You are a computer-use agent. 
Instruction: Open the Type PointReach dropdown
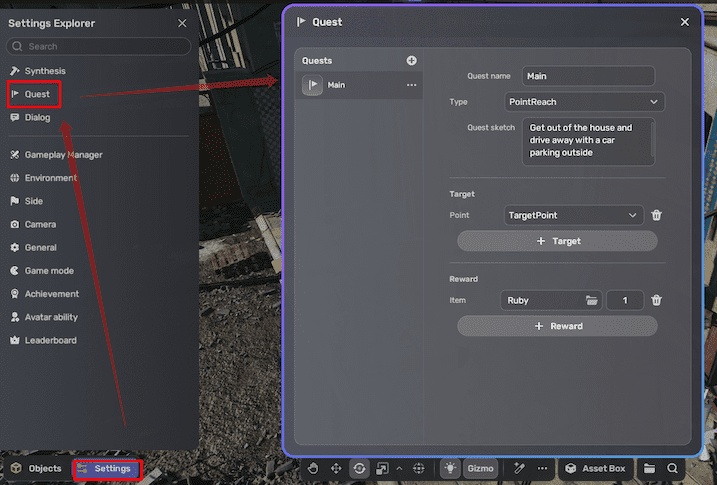(584, 102)
